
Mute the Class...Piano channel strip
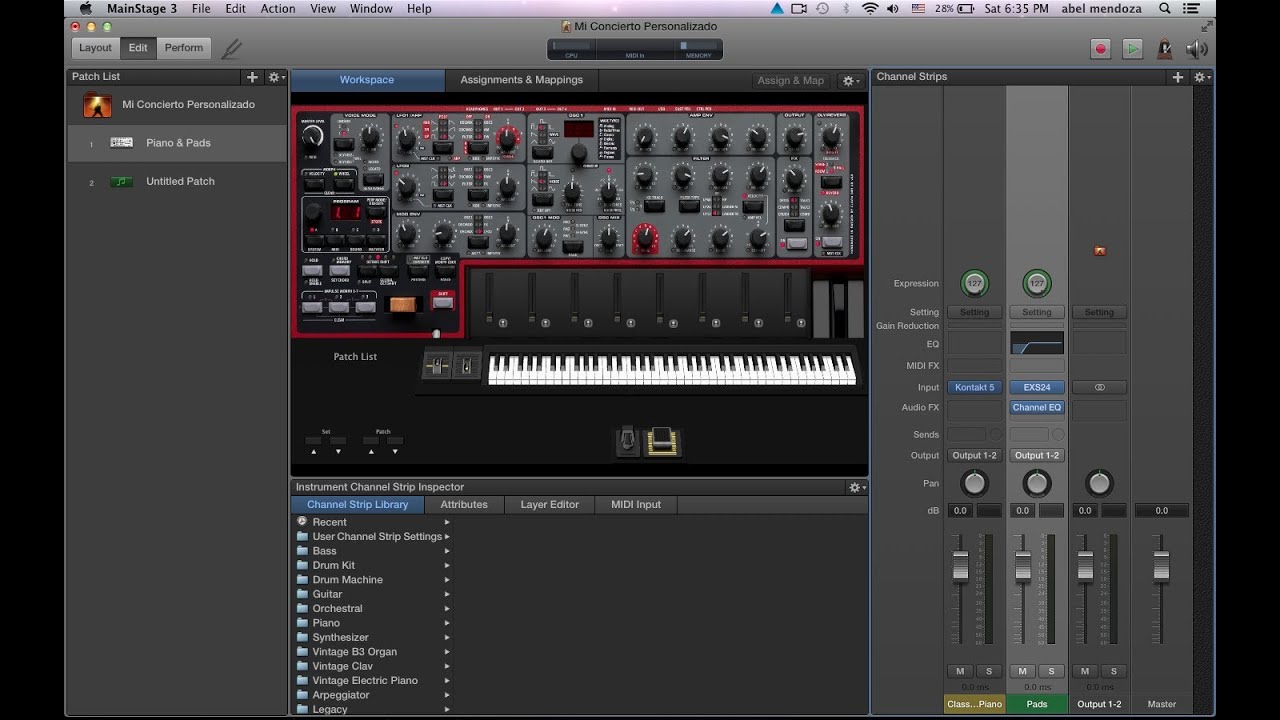click(960, 671)
